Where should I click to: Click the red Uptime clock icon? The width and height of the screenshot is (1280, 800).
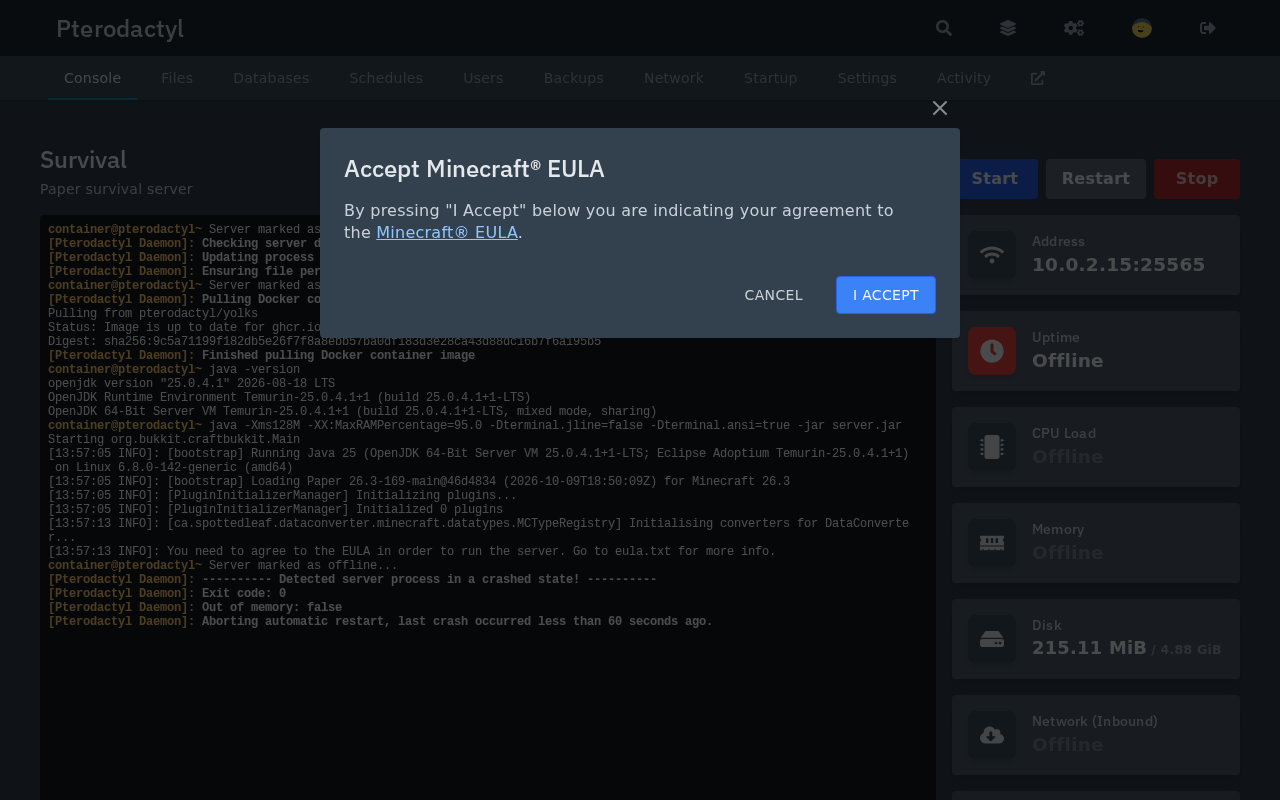992,351
